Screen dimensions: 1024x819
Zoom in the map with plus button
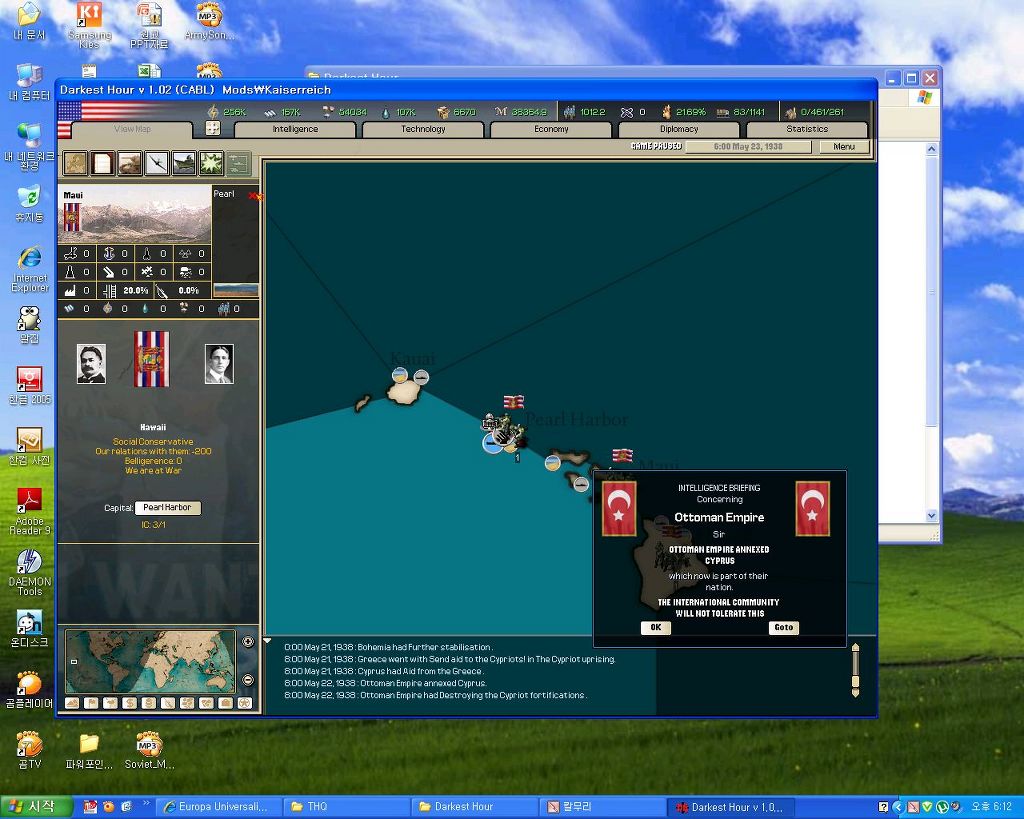point(248,641)
